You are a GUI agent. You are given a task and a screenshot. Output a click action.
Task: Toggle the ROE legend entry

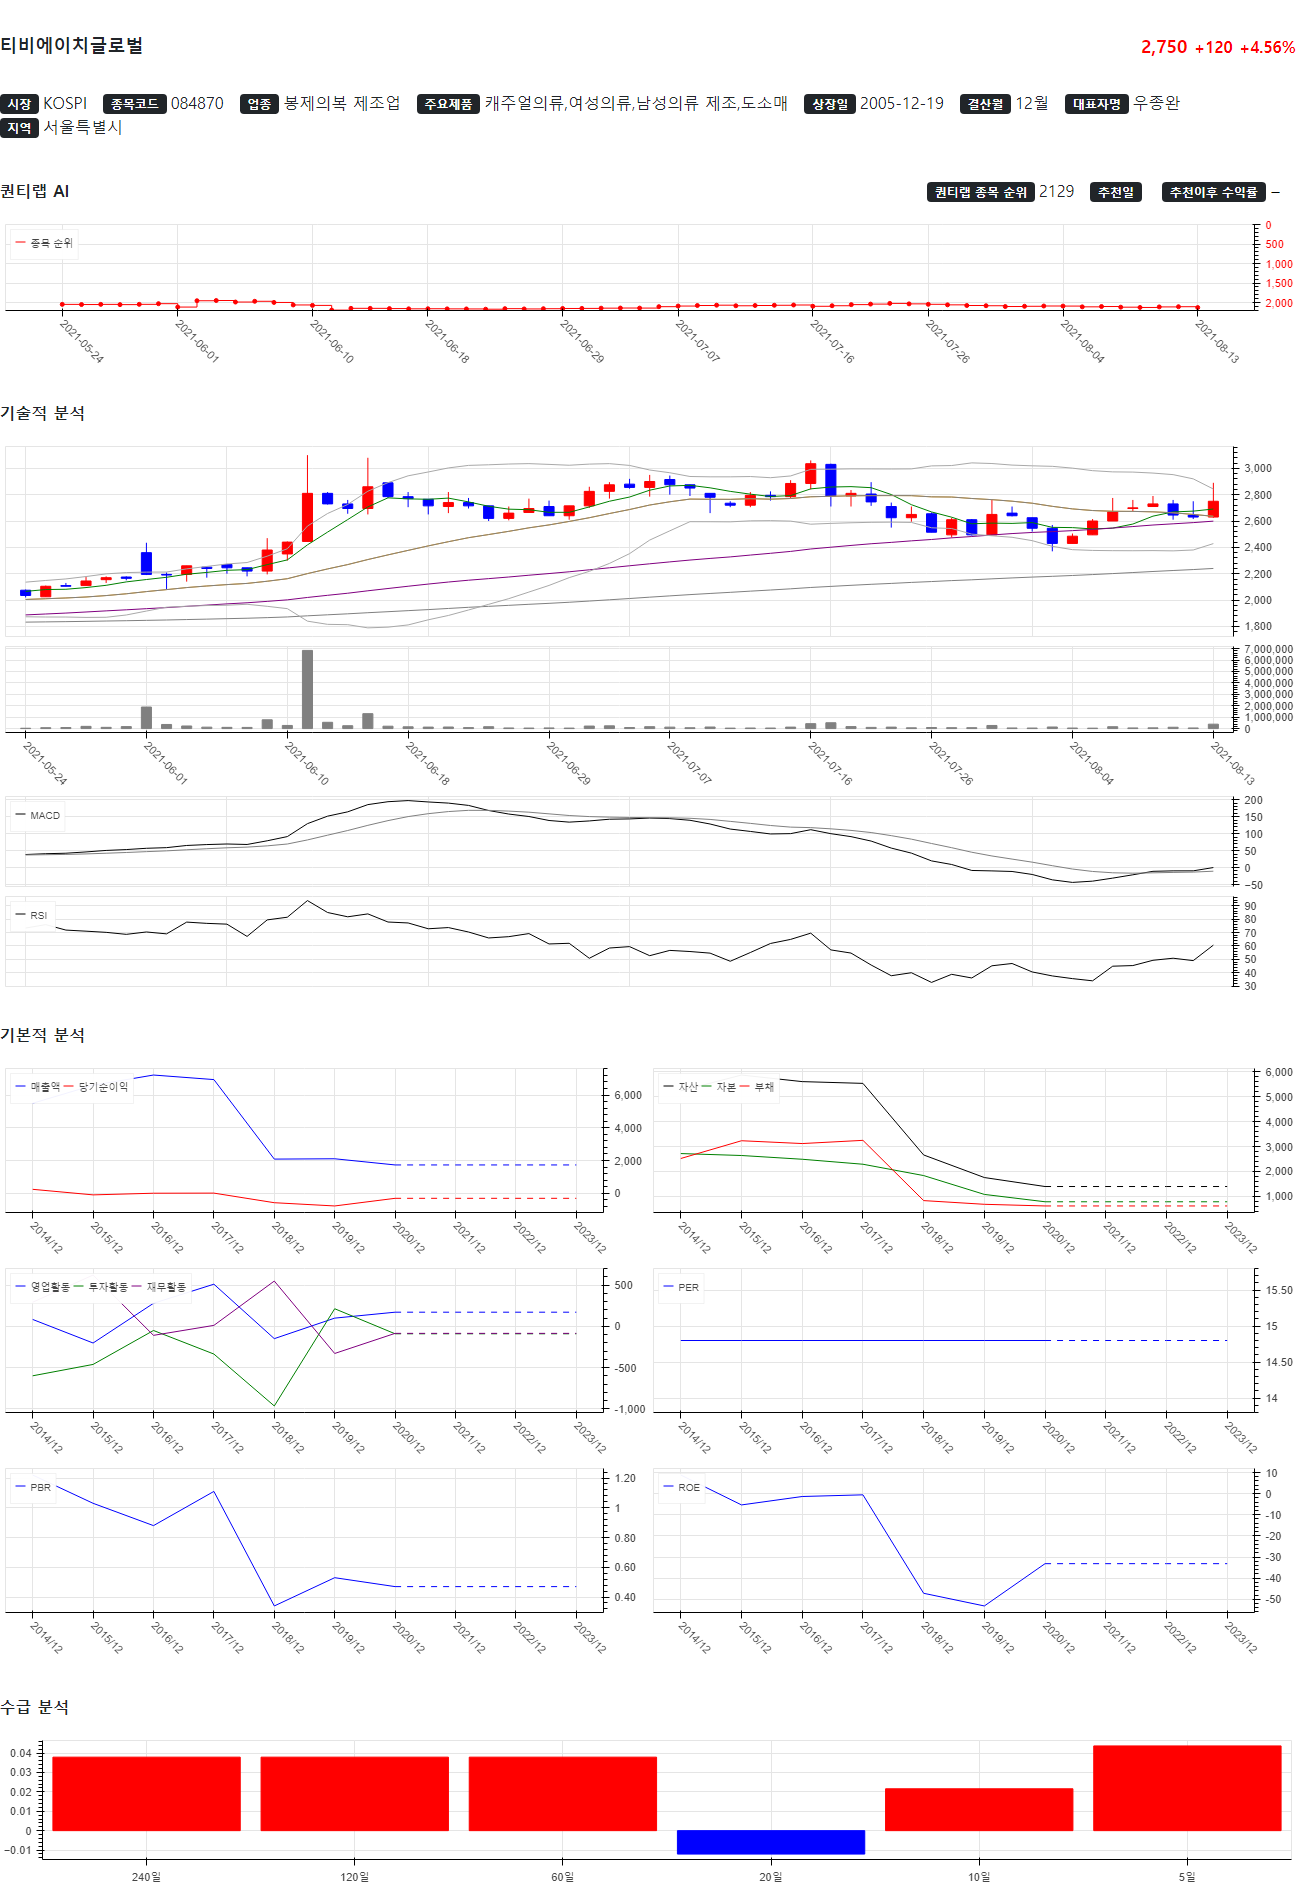682,1487
